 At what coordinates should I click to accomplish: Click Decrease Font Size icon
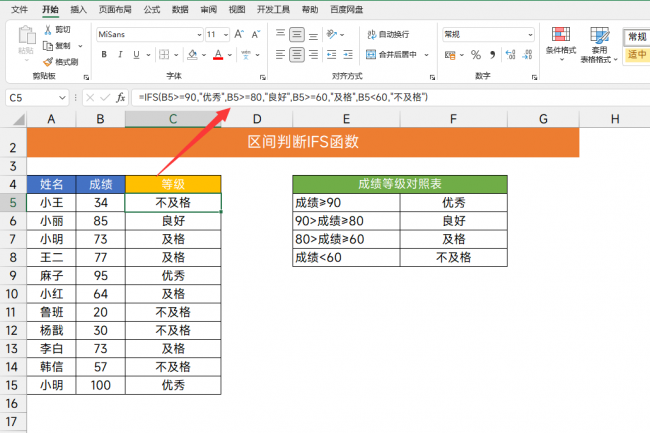click(256, 34)
